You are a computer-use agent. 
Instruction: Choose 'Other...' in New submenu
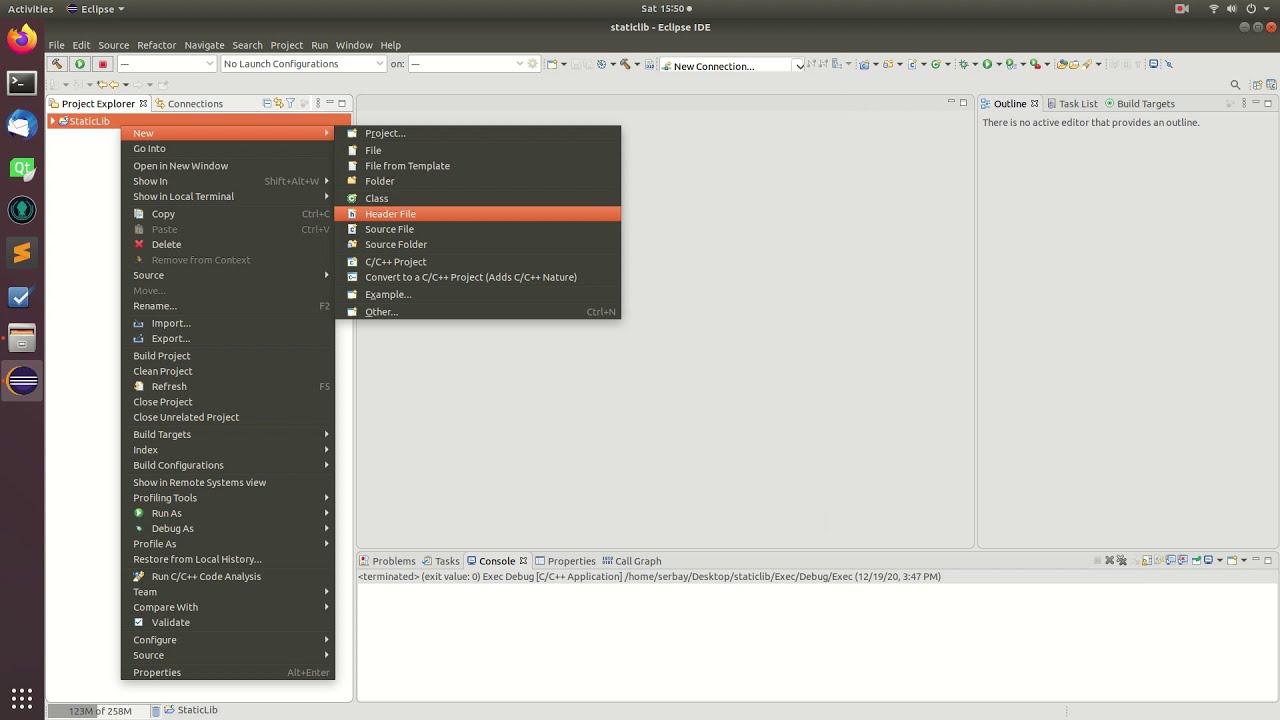478,312
